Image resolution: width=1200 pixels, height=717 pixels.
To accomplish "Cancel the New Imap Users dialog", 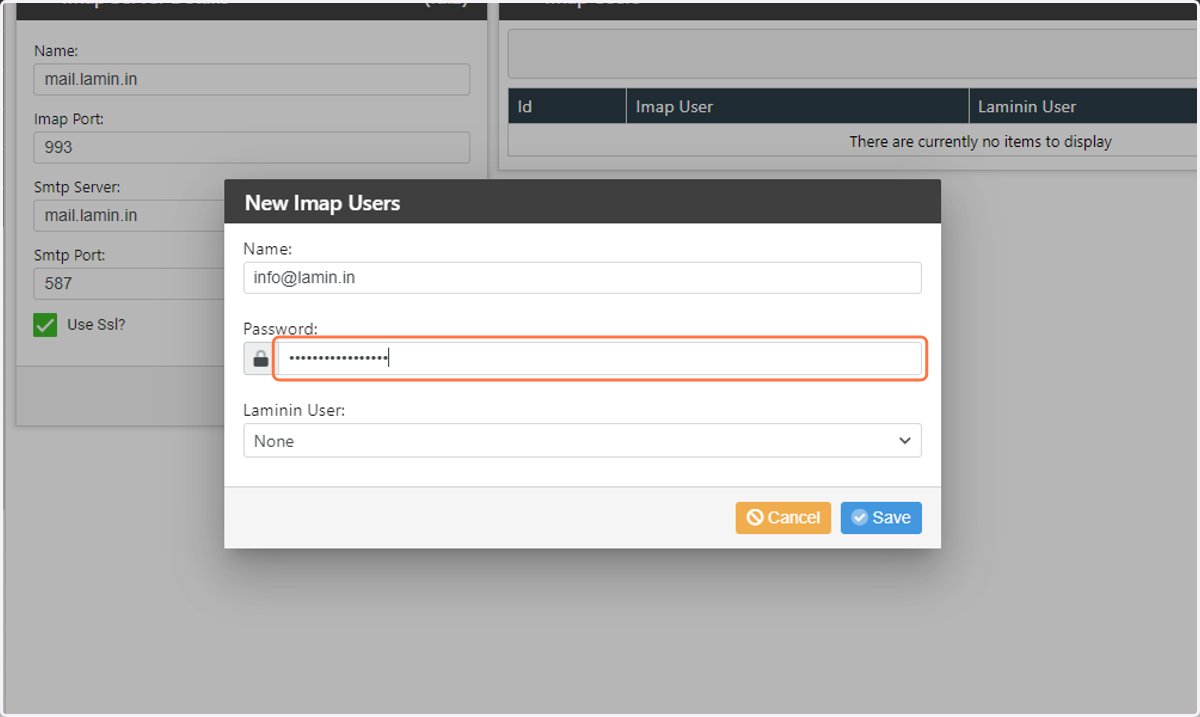I will coord(783,517).
